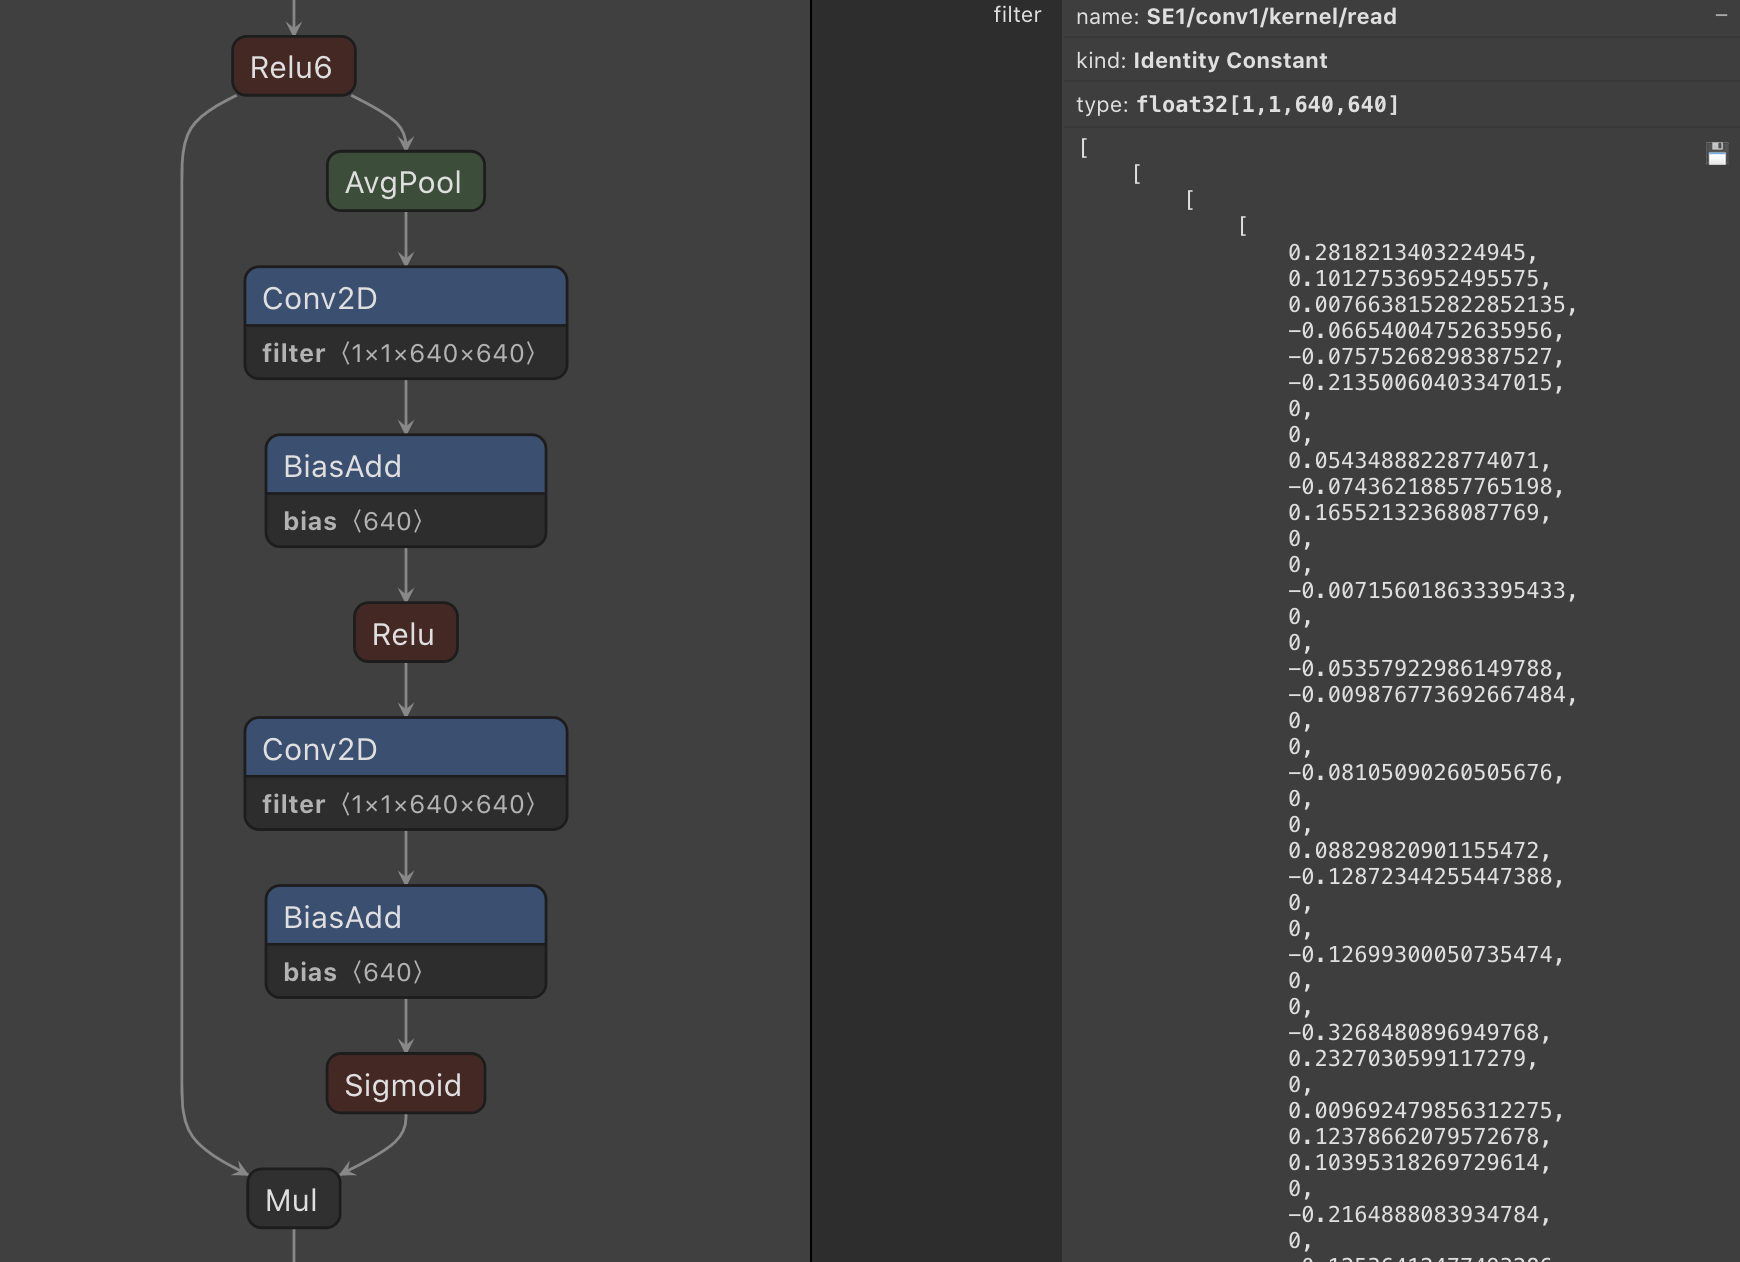Screen dimensions: 1740x1262
Task: Click value 0.05434888228774071
Action: (x=1419, y=461)
